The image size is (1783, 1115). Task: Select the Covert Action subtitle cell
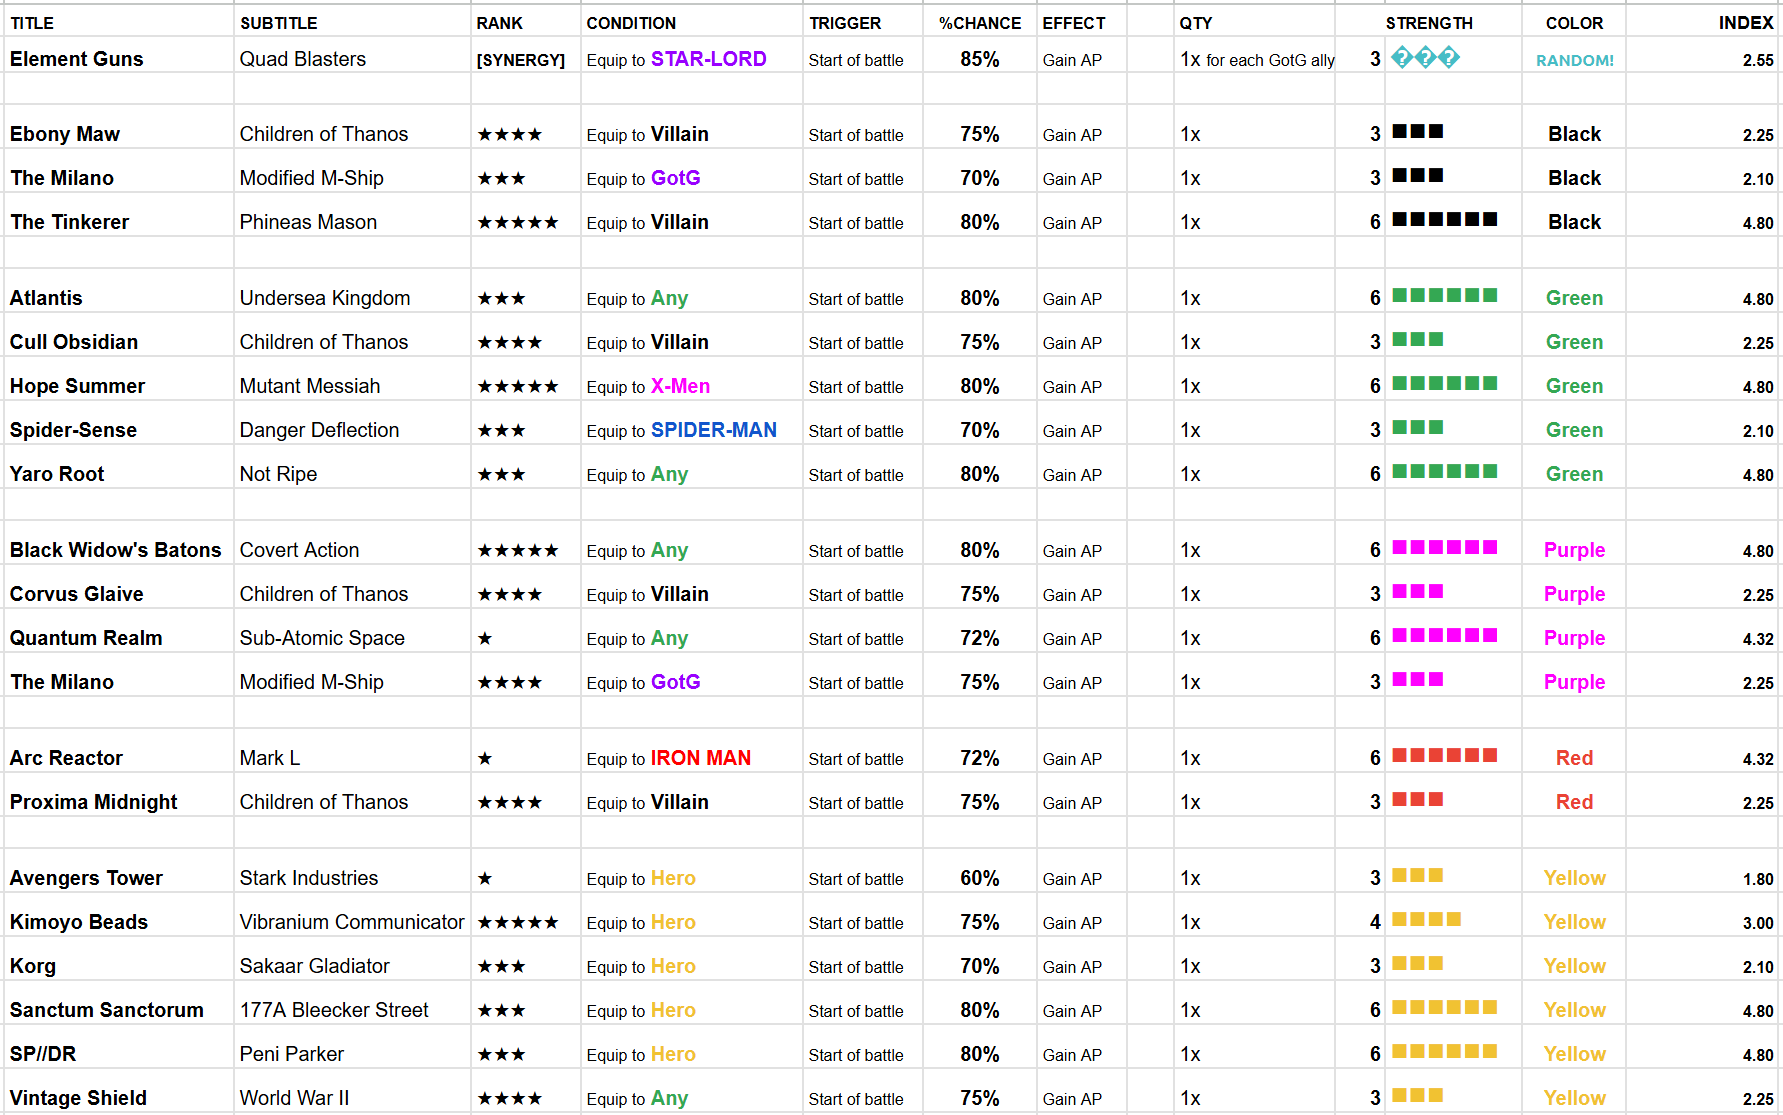coord(299,550)
